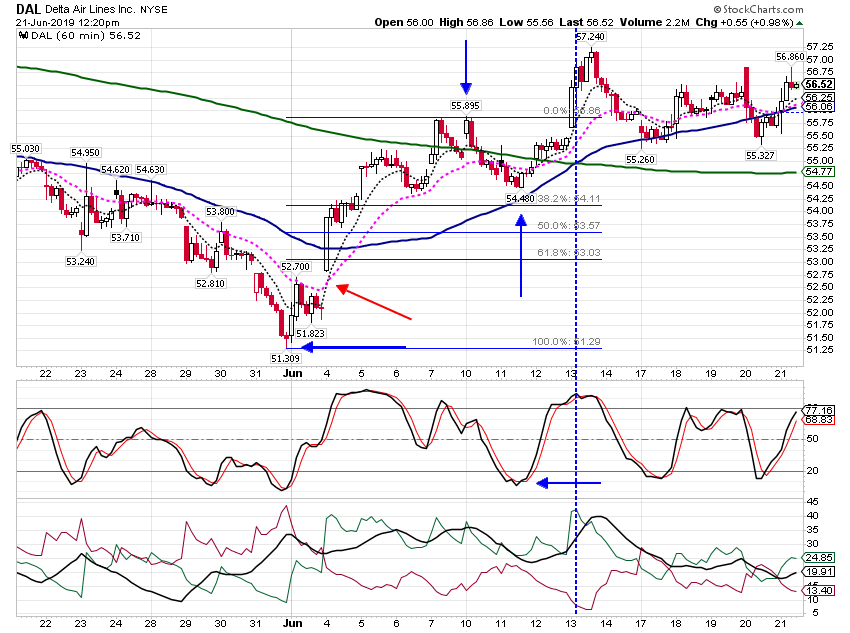Click the 52.700 price label
This screenshot has width=850, height=633.
[295, 267]
